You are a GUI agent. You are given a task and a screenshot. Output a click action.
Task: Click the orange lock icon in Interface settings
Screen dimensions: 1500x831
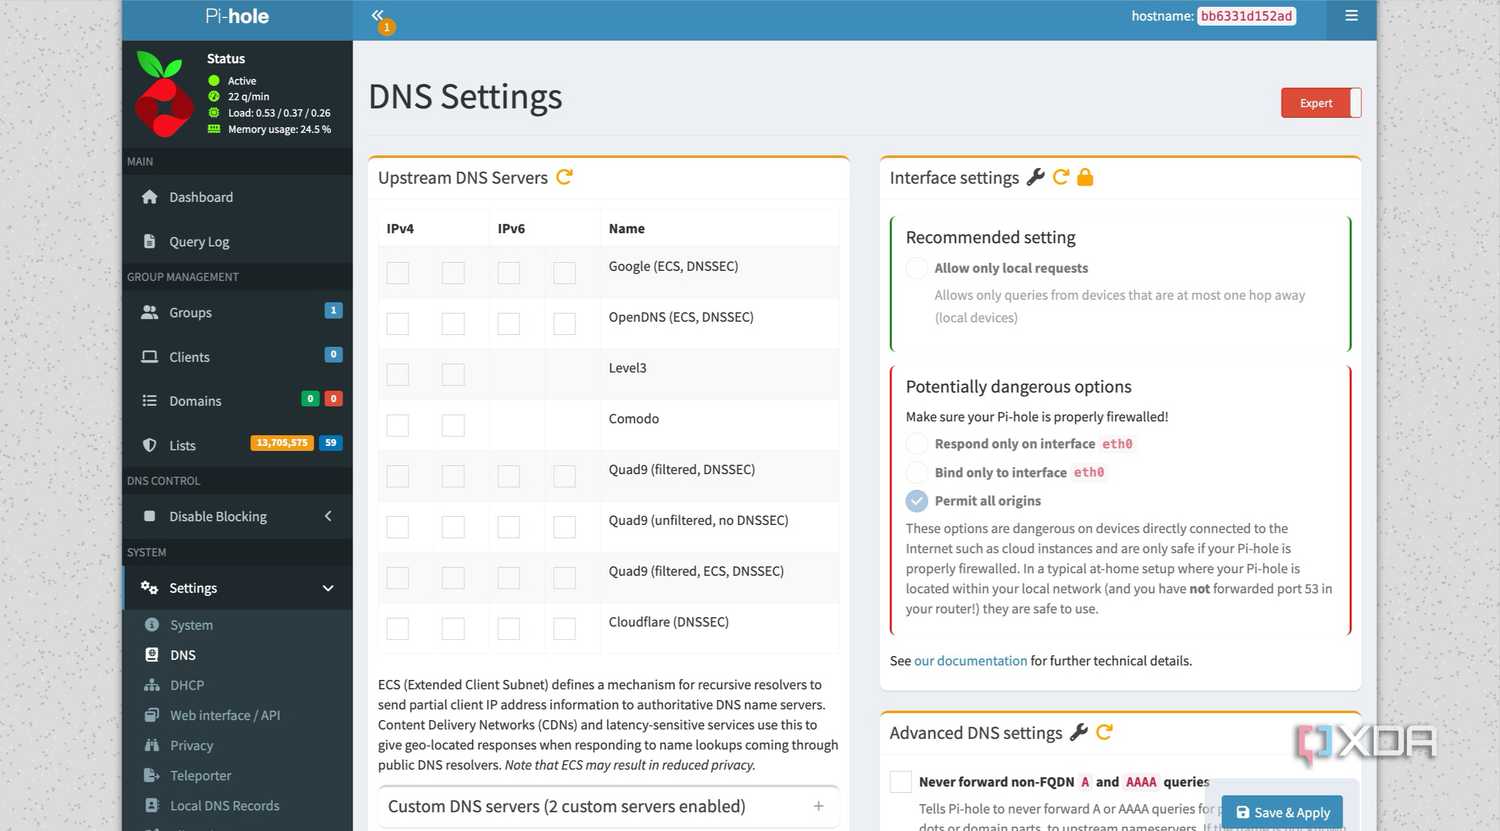point(1085,177)
